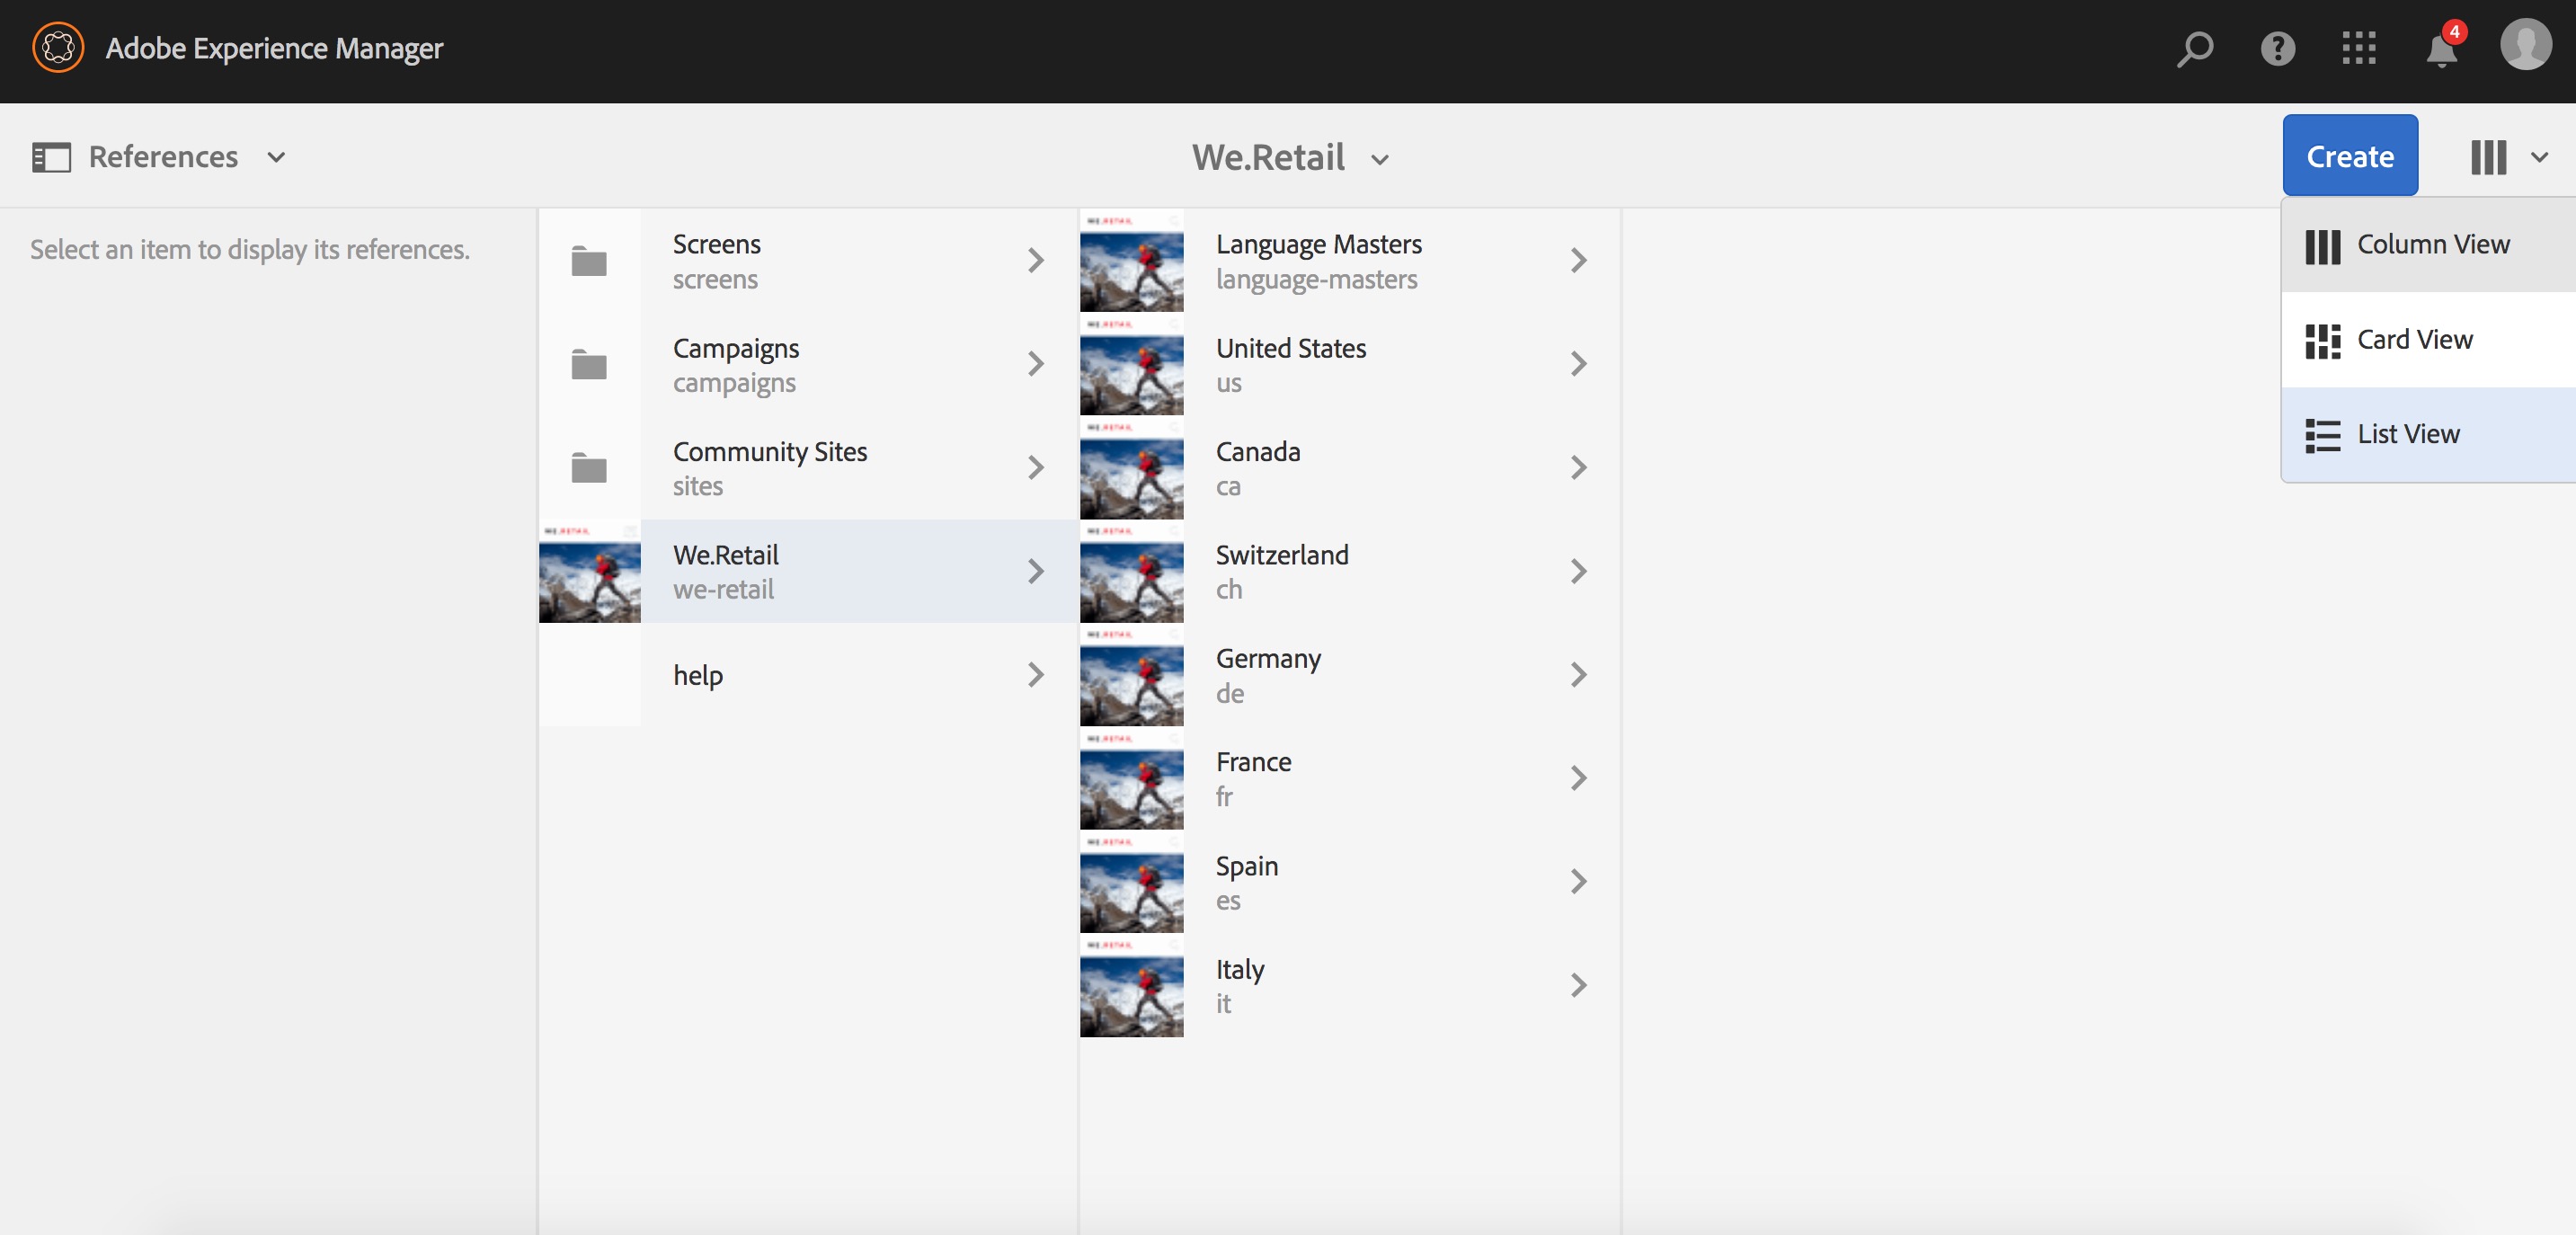
Task: Open the solutions grid switcher icon
Action: pos(2359,48)
